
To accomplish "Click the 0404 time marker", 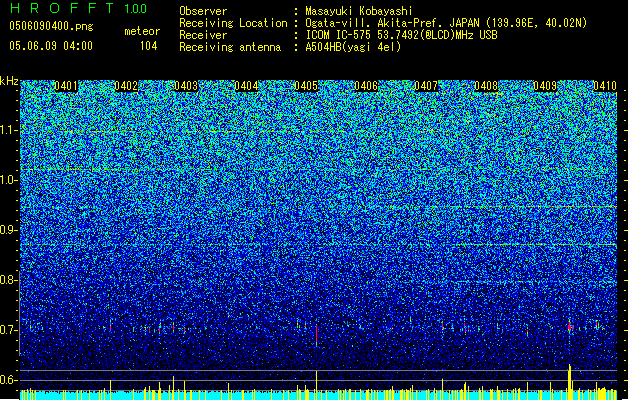I will click(246, 86).
